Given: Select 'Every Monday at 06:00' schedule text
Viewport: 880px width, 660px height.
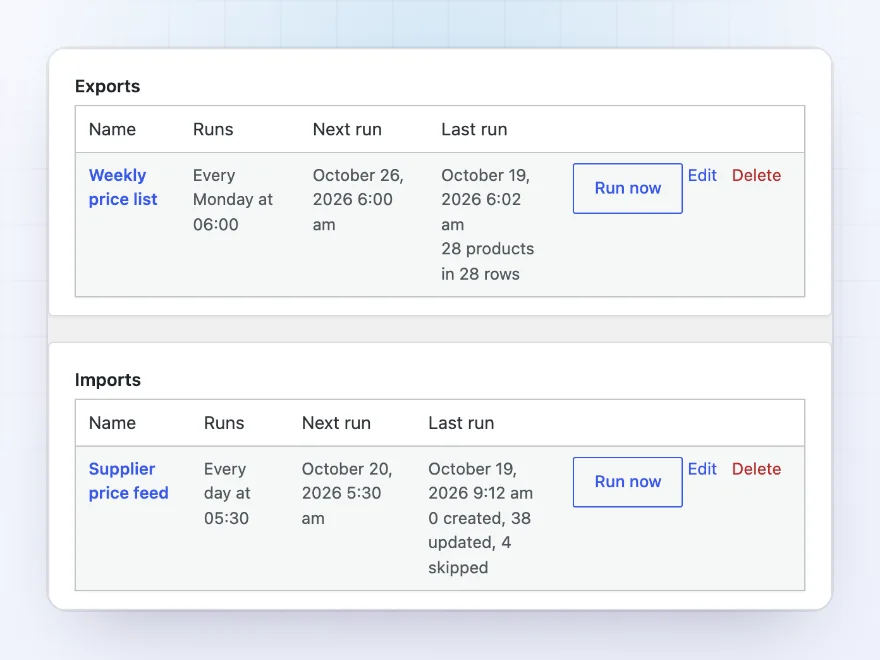Looking at the screenshot, I should pyautogui.click(x=232, y=200).
